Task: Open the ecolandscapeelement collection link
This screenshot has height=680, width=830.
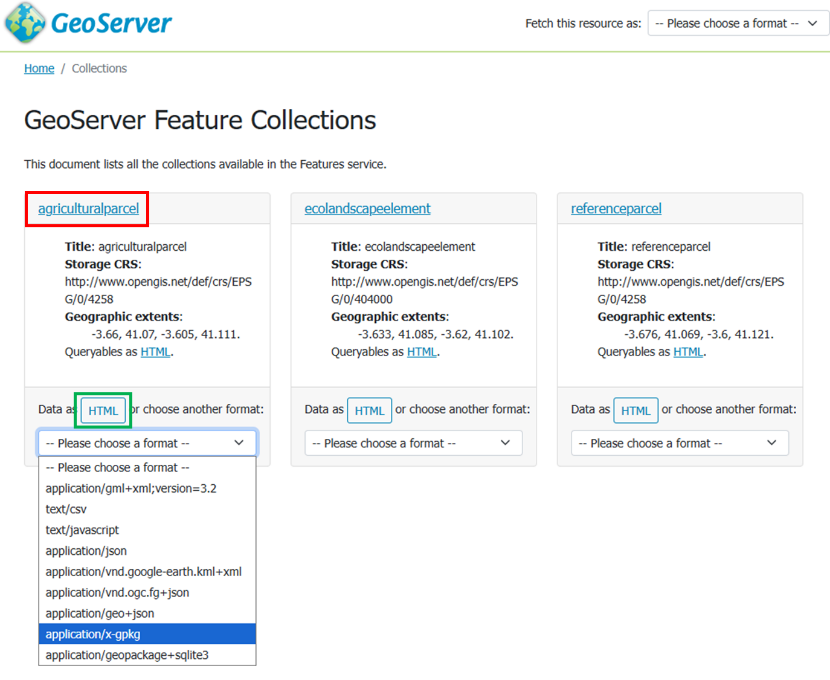Action: pos(367,209)
